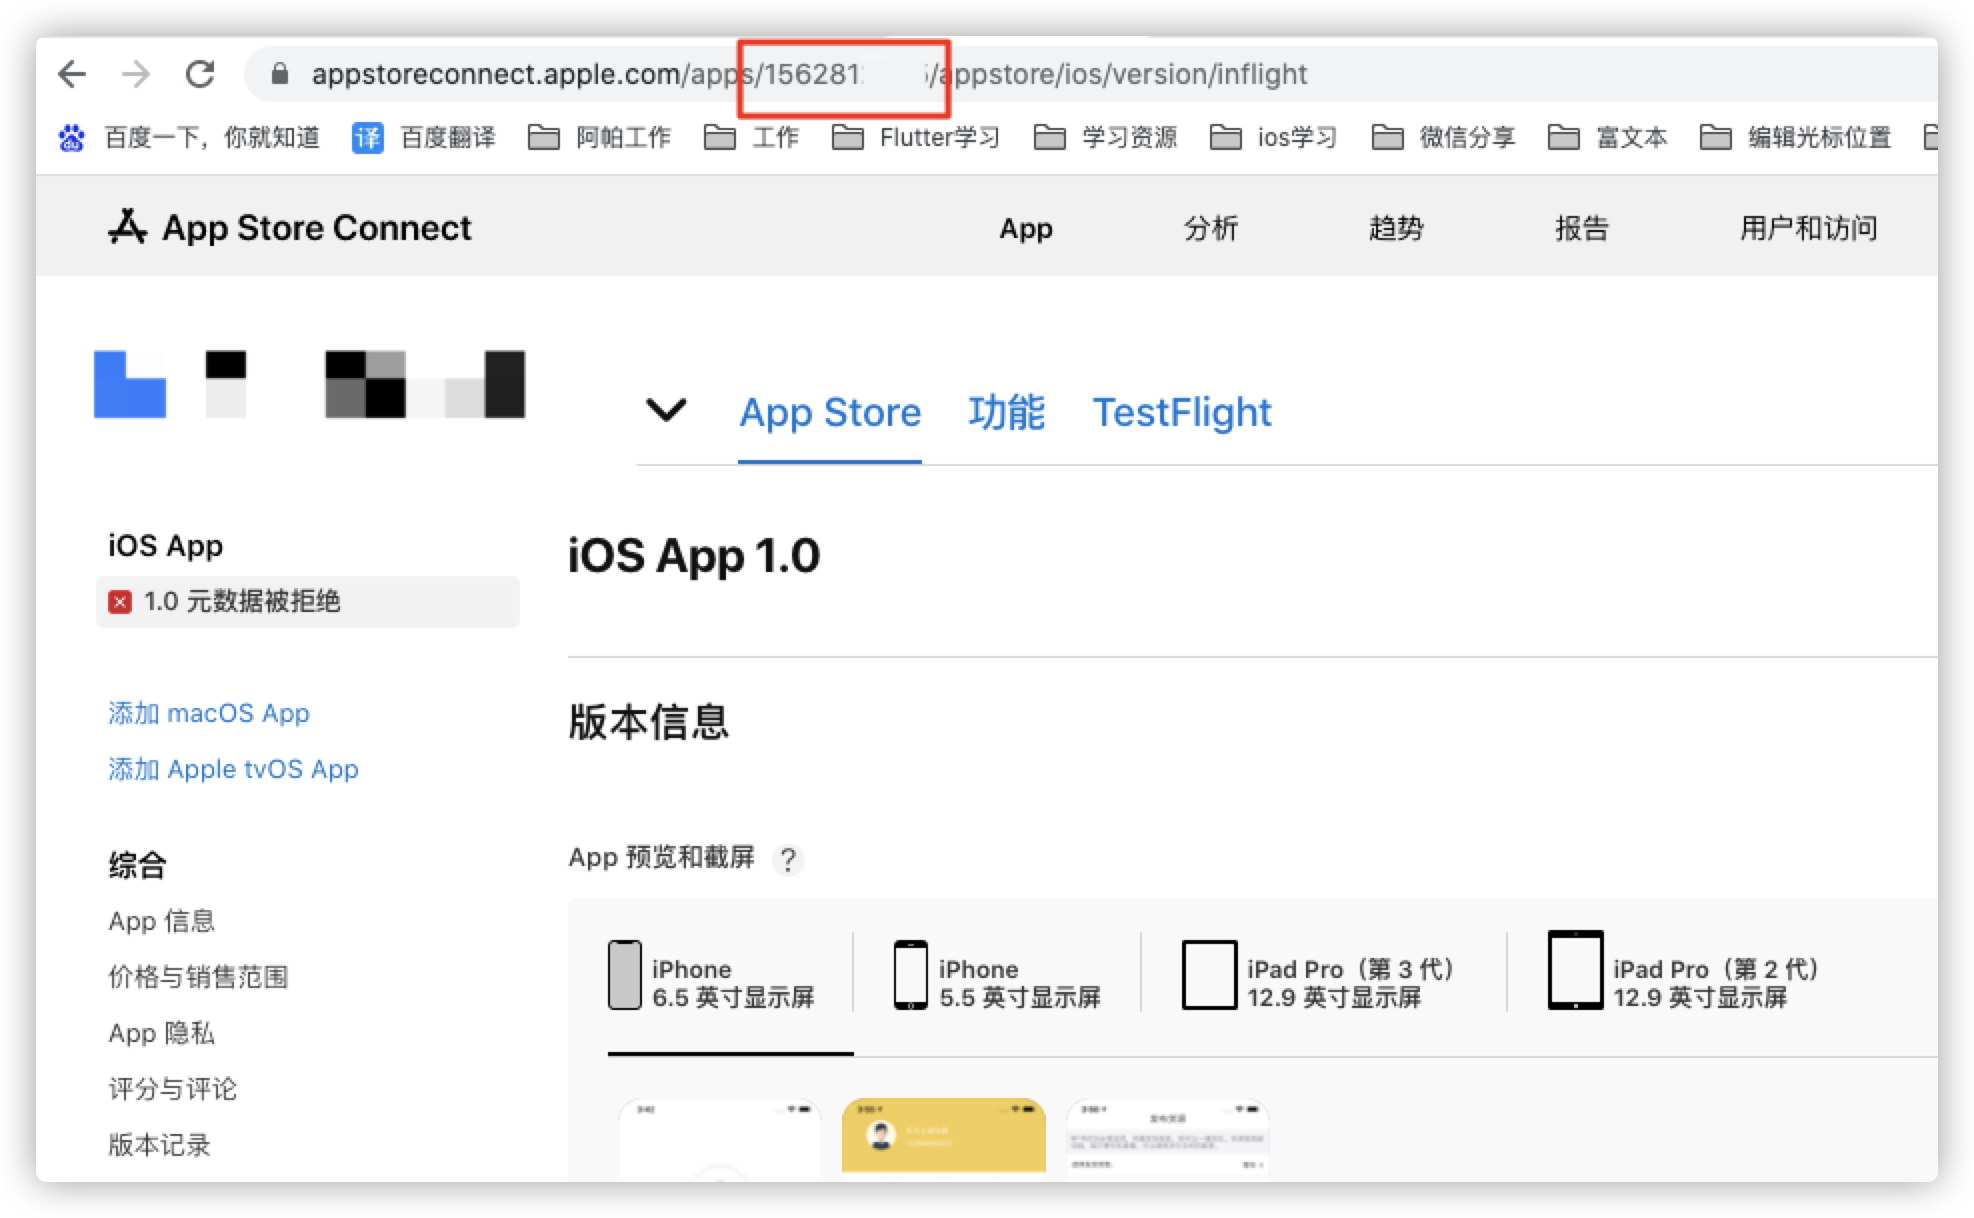
Task: Expand the app switcher chevron
Action: 666,409
